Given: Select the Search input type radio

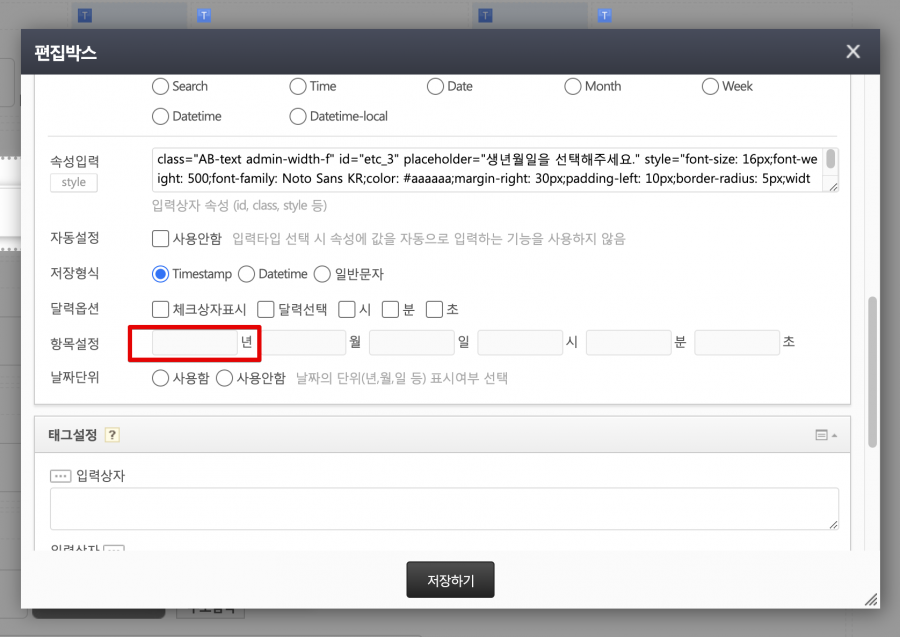Looking at the screenshot, I should [160, 87].
